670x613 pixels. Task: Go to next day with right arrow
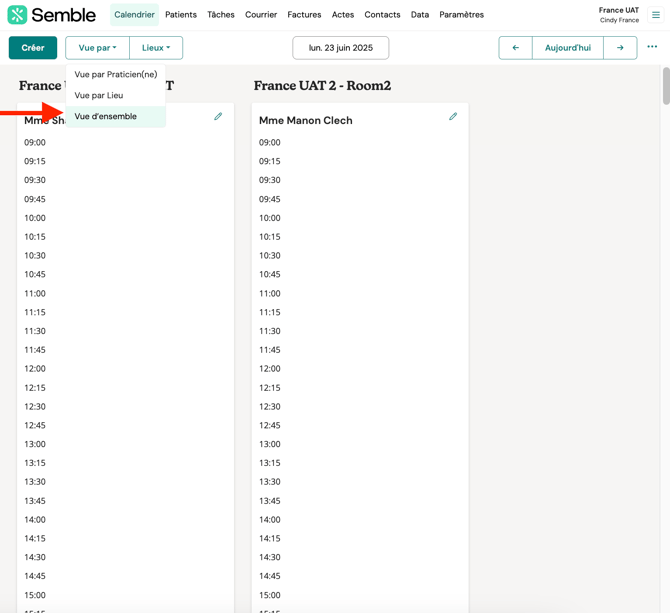pyautogui.click(x=620, y=48)
